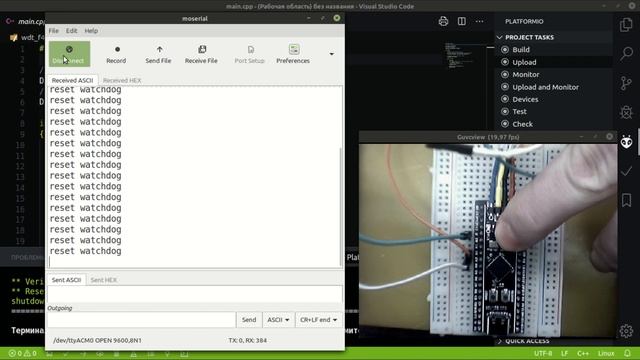The image size is (640, 360).
Task: Open the Bookmarks view in activity bar
Action: pyautogui.click(x=626, y=200)
